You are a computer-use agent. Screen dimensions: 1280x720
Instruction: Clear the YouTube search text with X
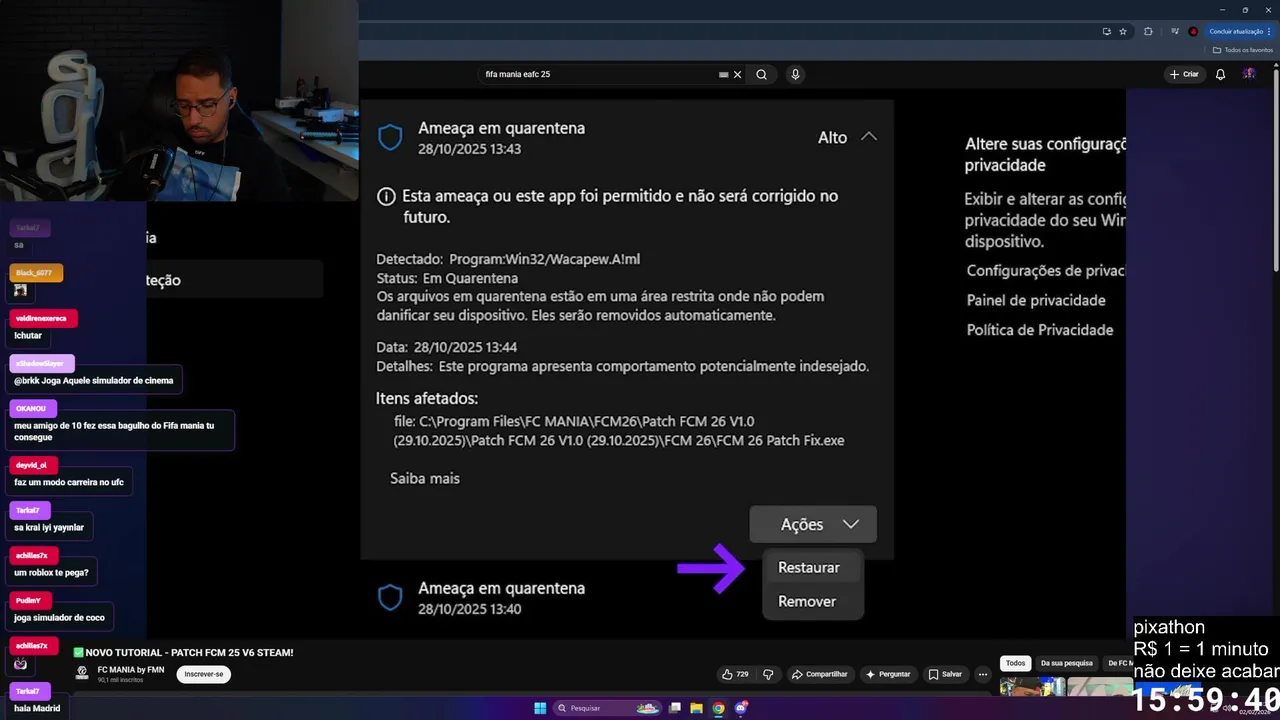tap(738, 74)
